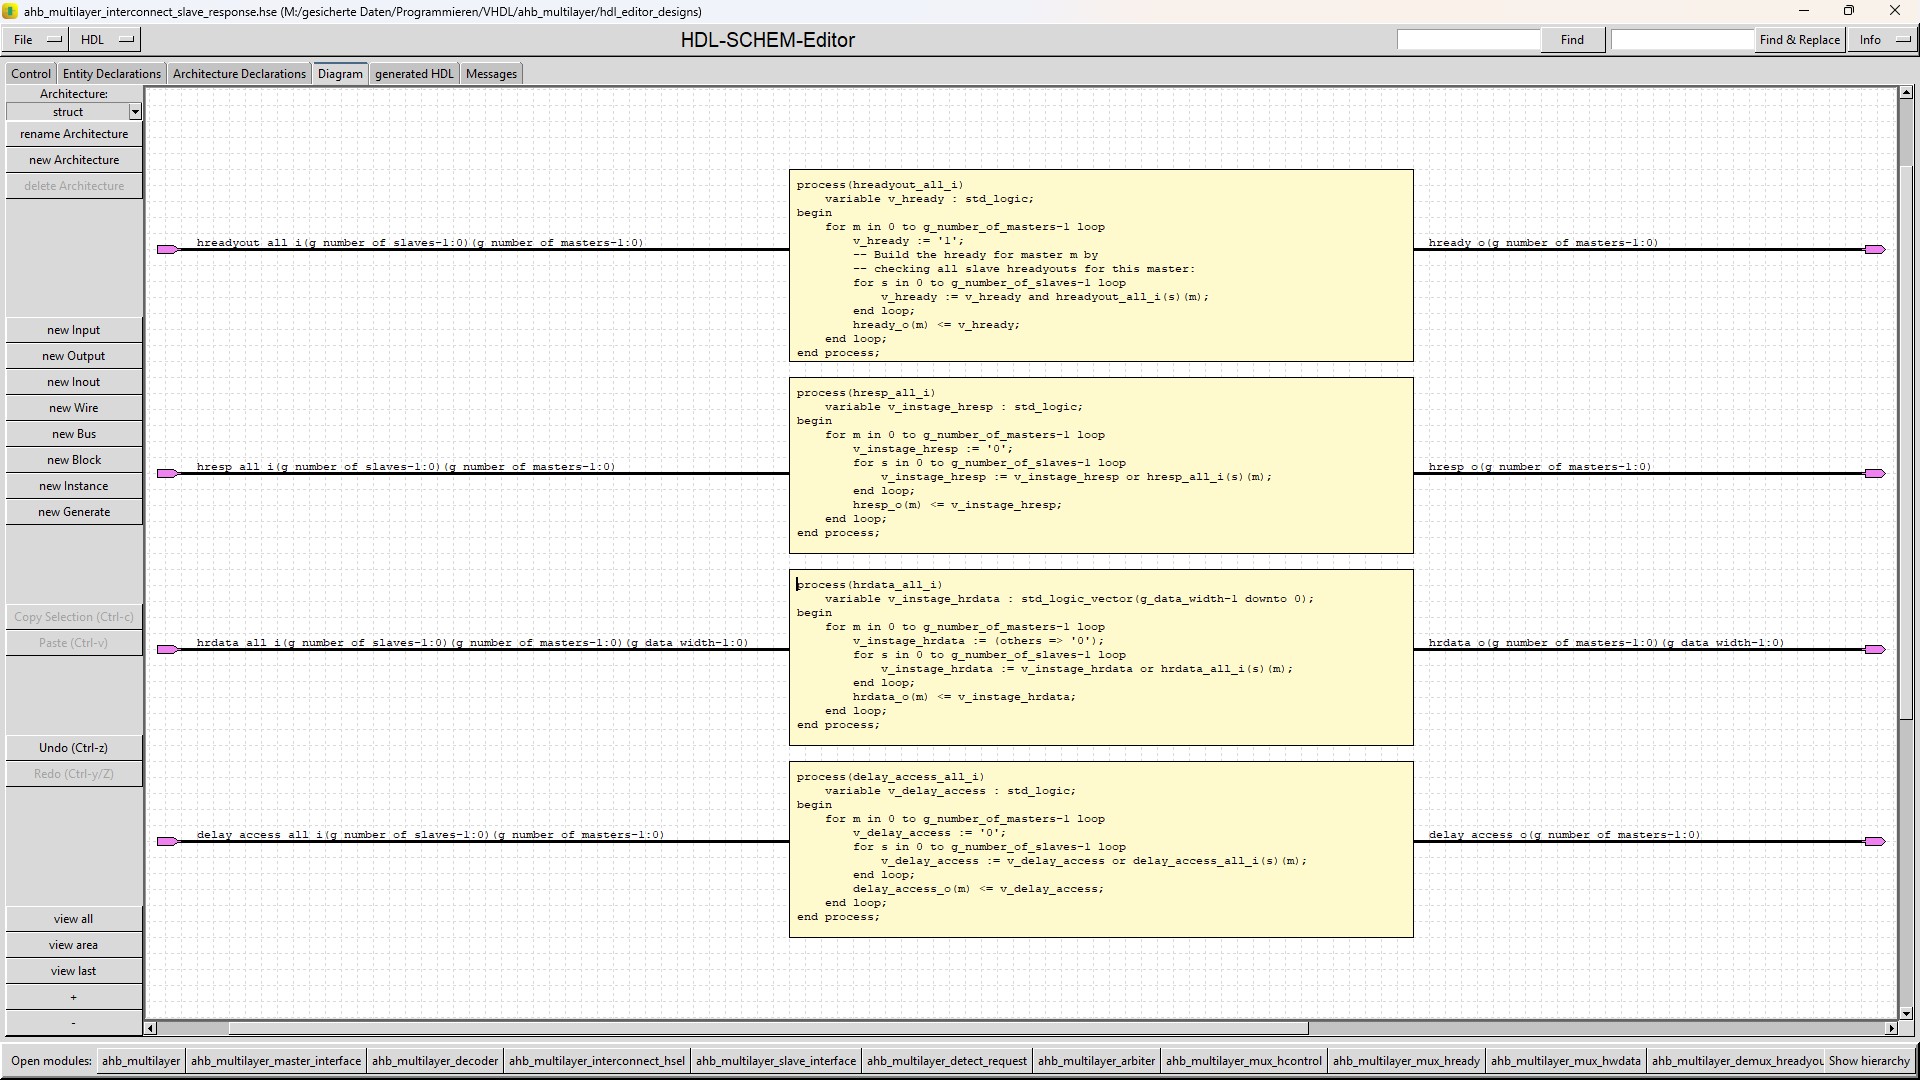Open the struct architecture dropdown

(135, 112)
